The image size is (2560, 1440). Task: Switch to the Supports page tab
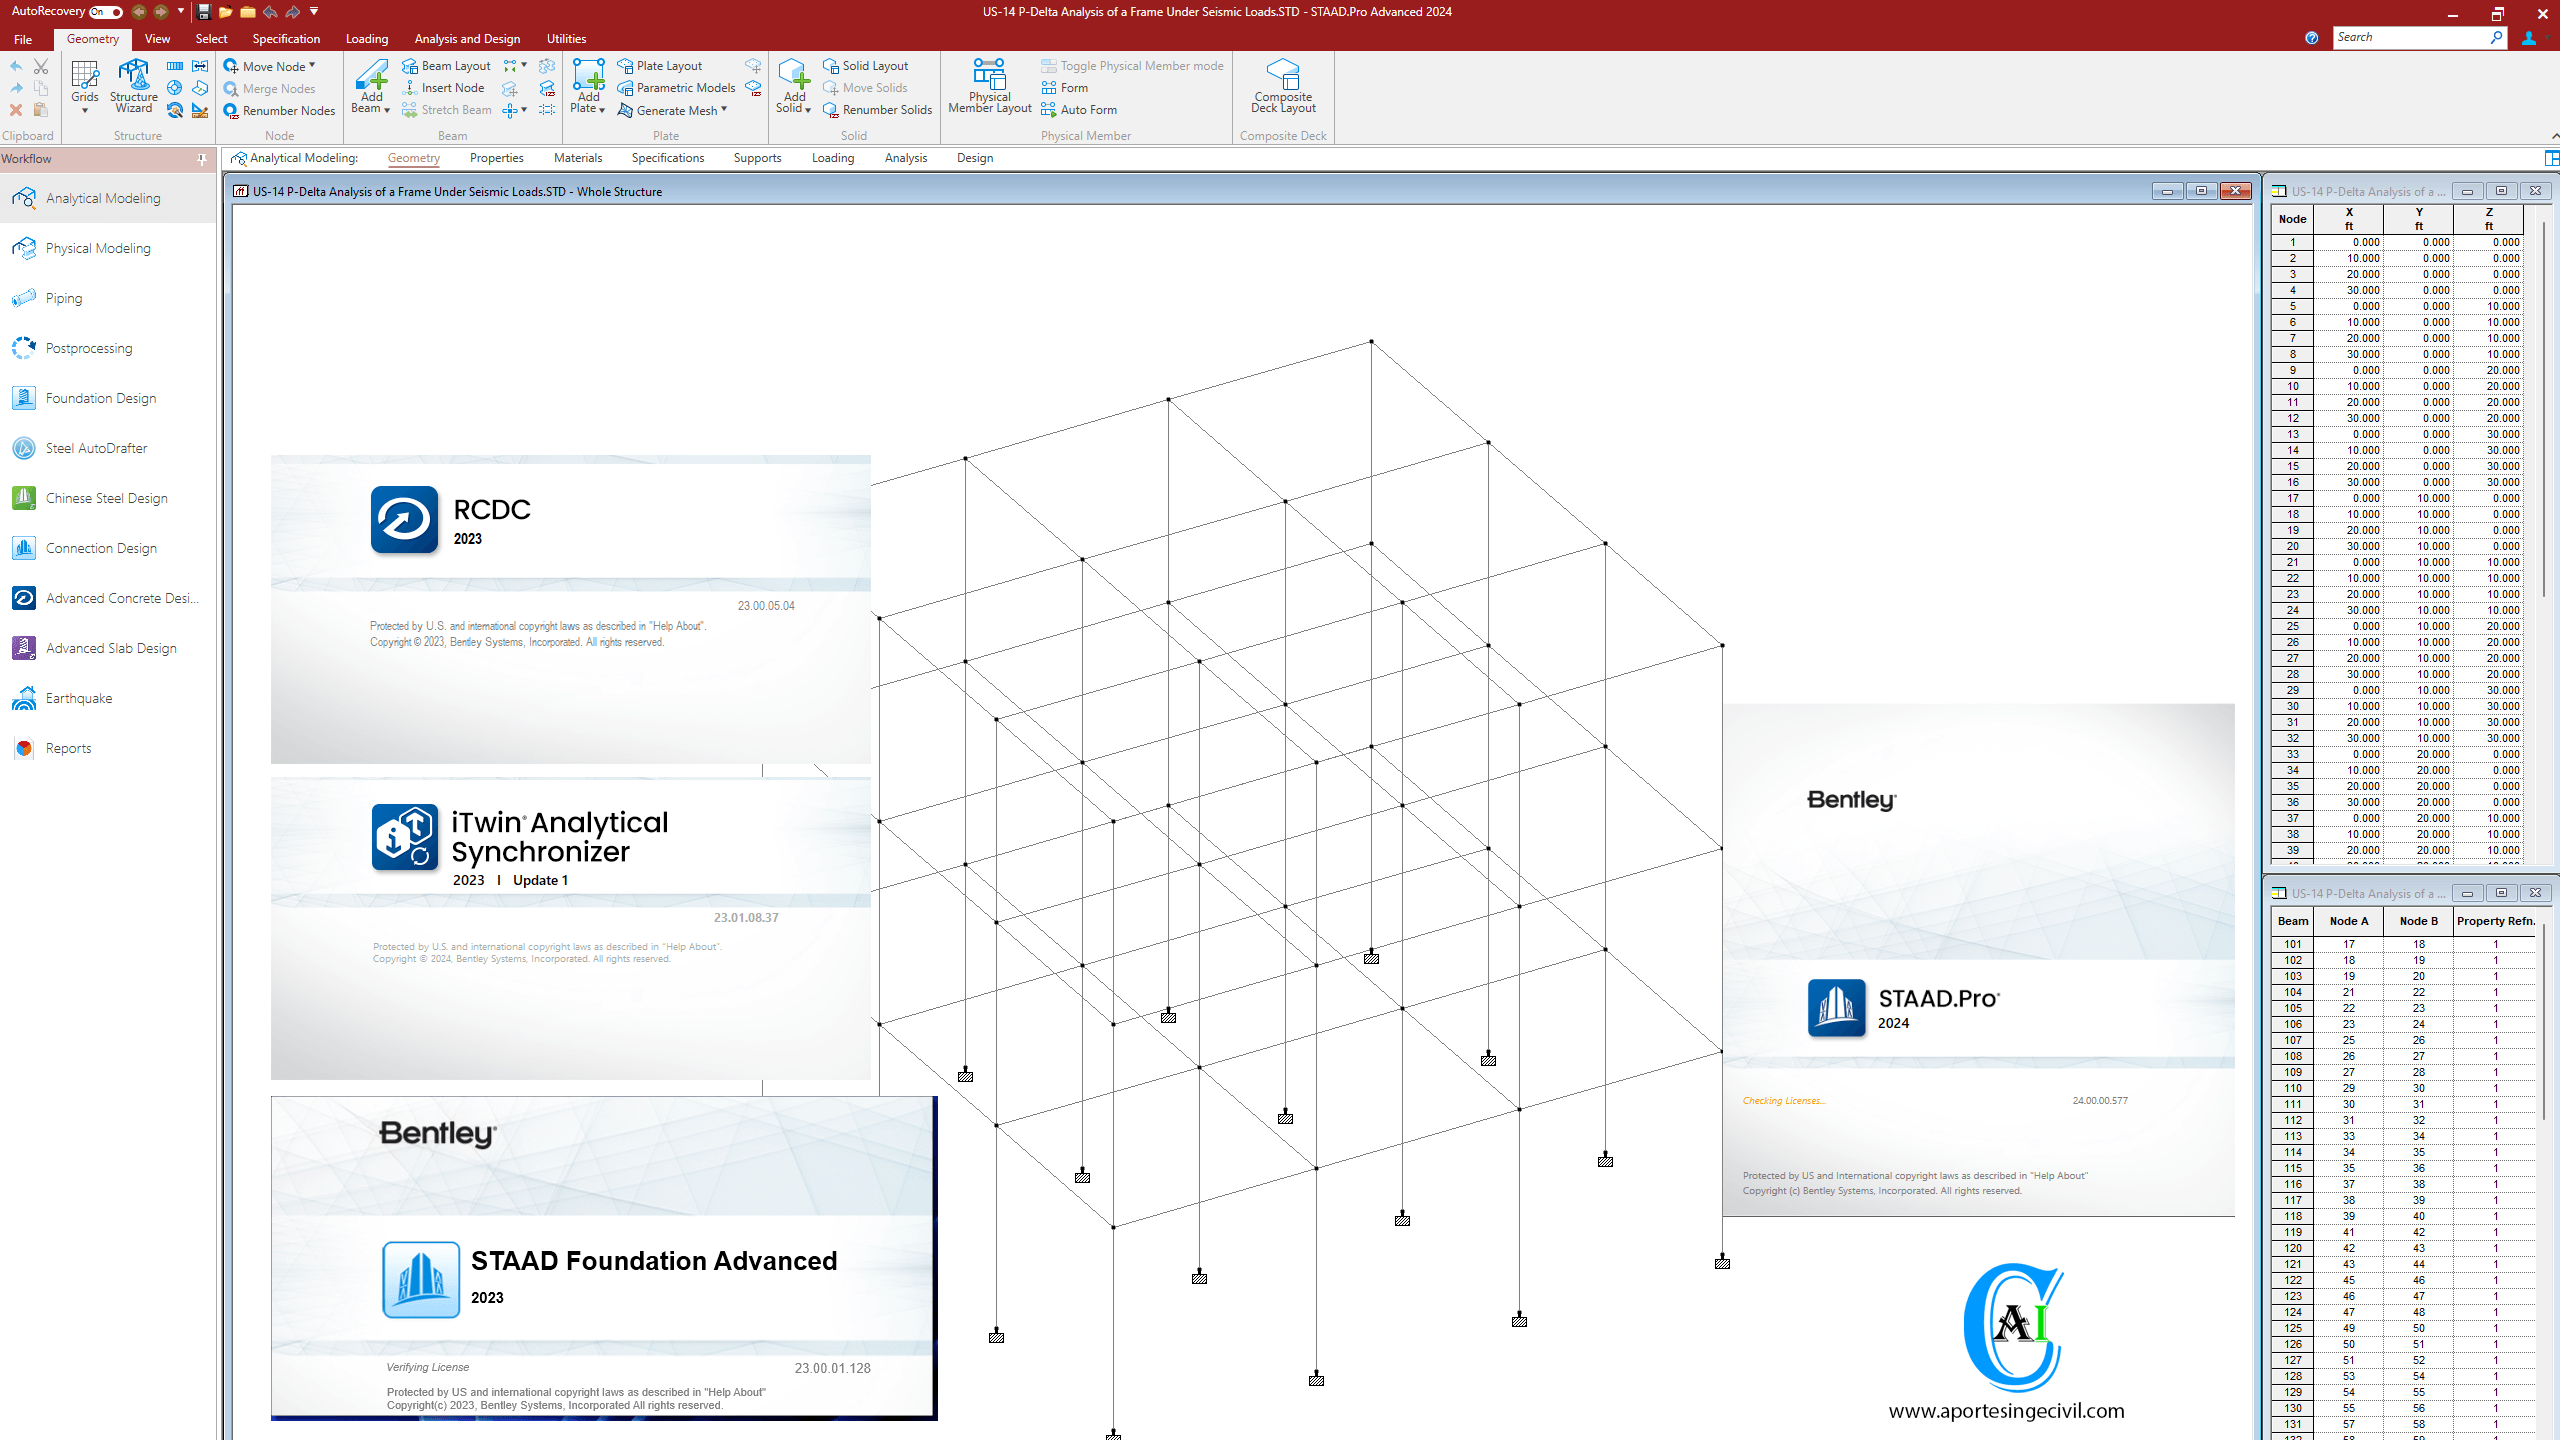coord(757,158)
